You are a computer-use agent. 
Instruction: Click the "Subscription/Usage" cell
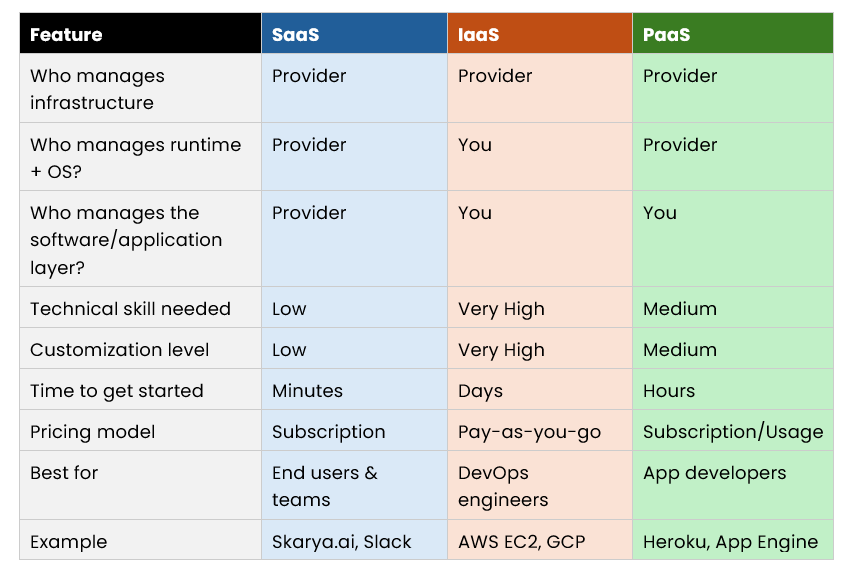[x=733, y=432]
